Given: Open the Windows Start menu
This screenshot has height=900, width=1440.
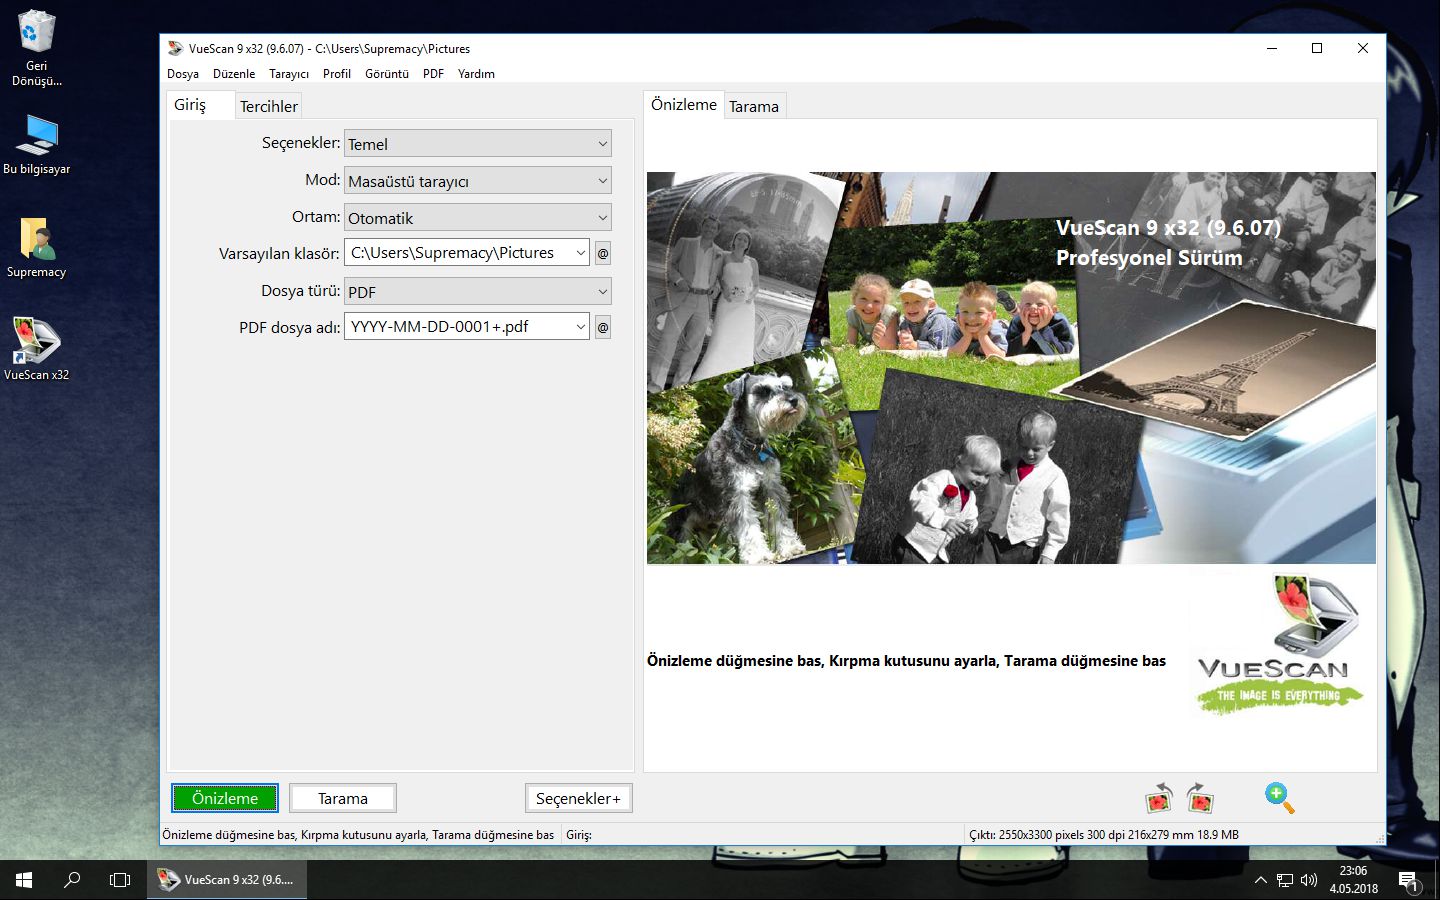Looking at the screenshot, I should tap(24, 880).
